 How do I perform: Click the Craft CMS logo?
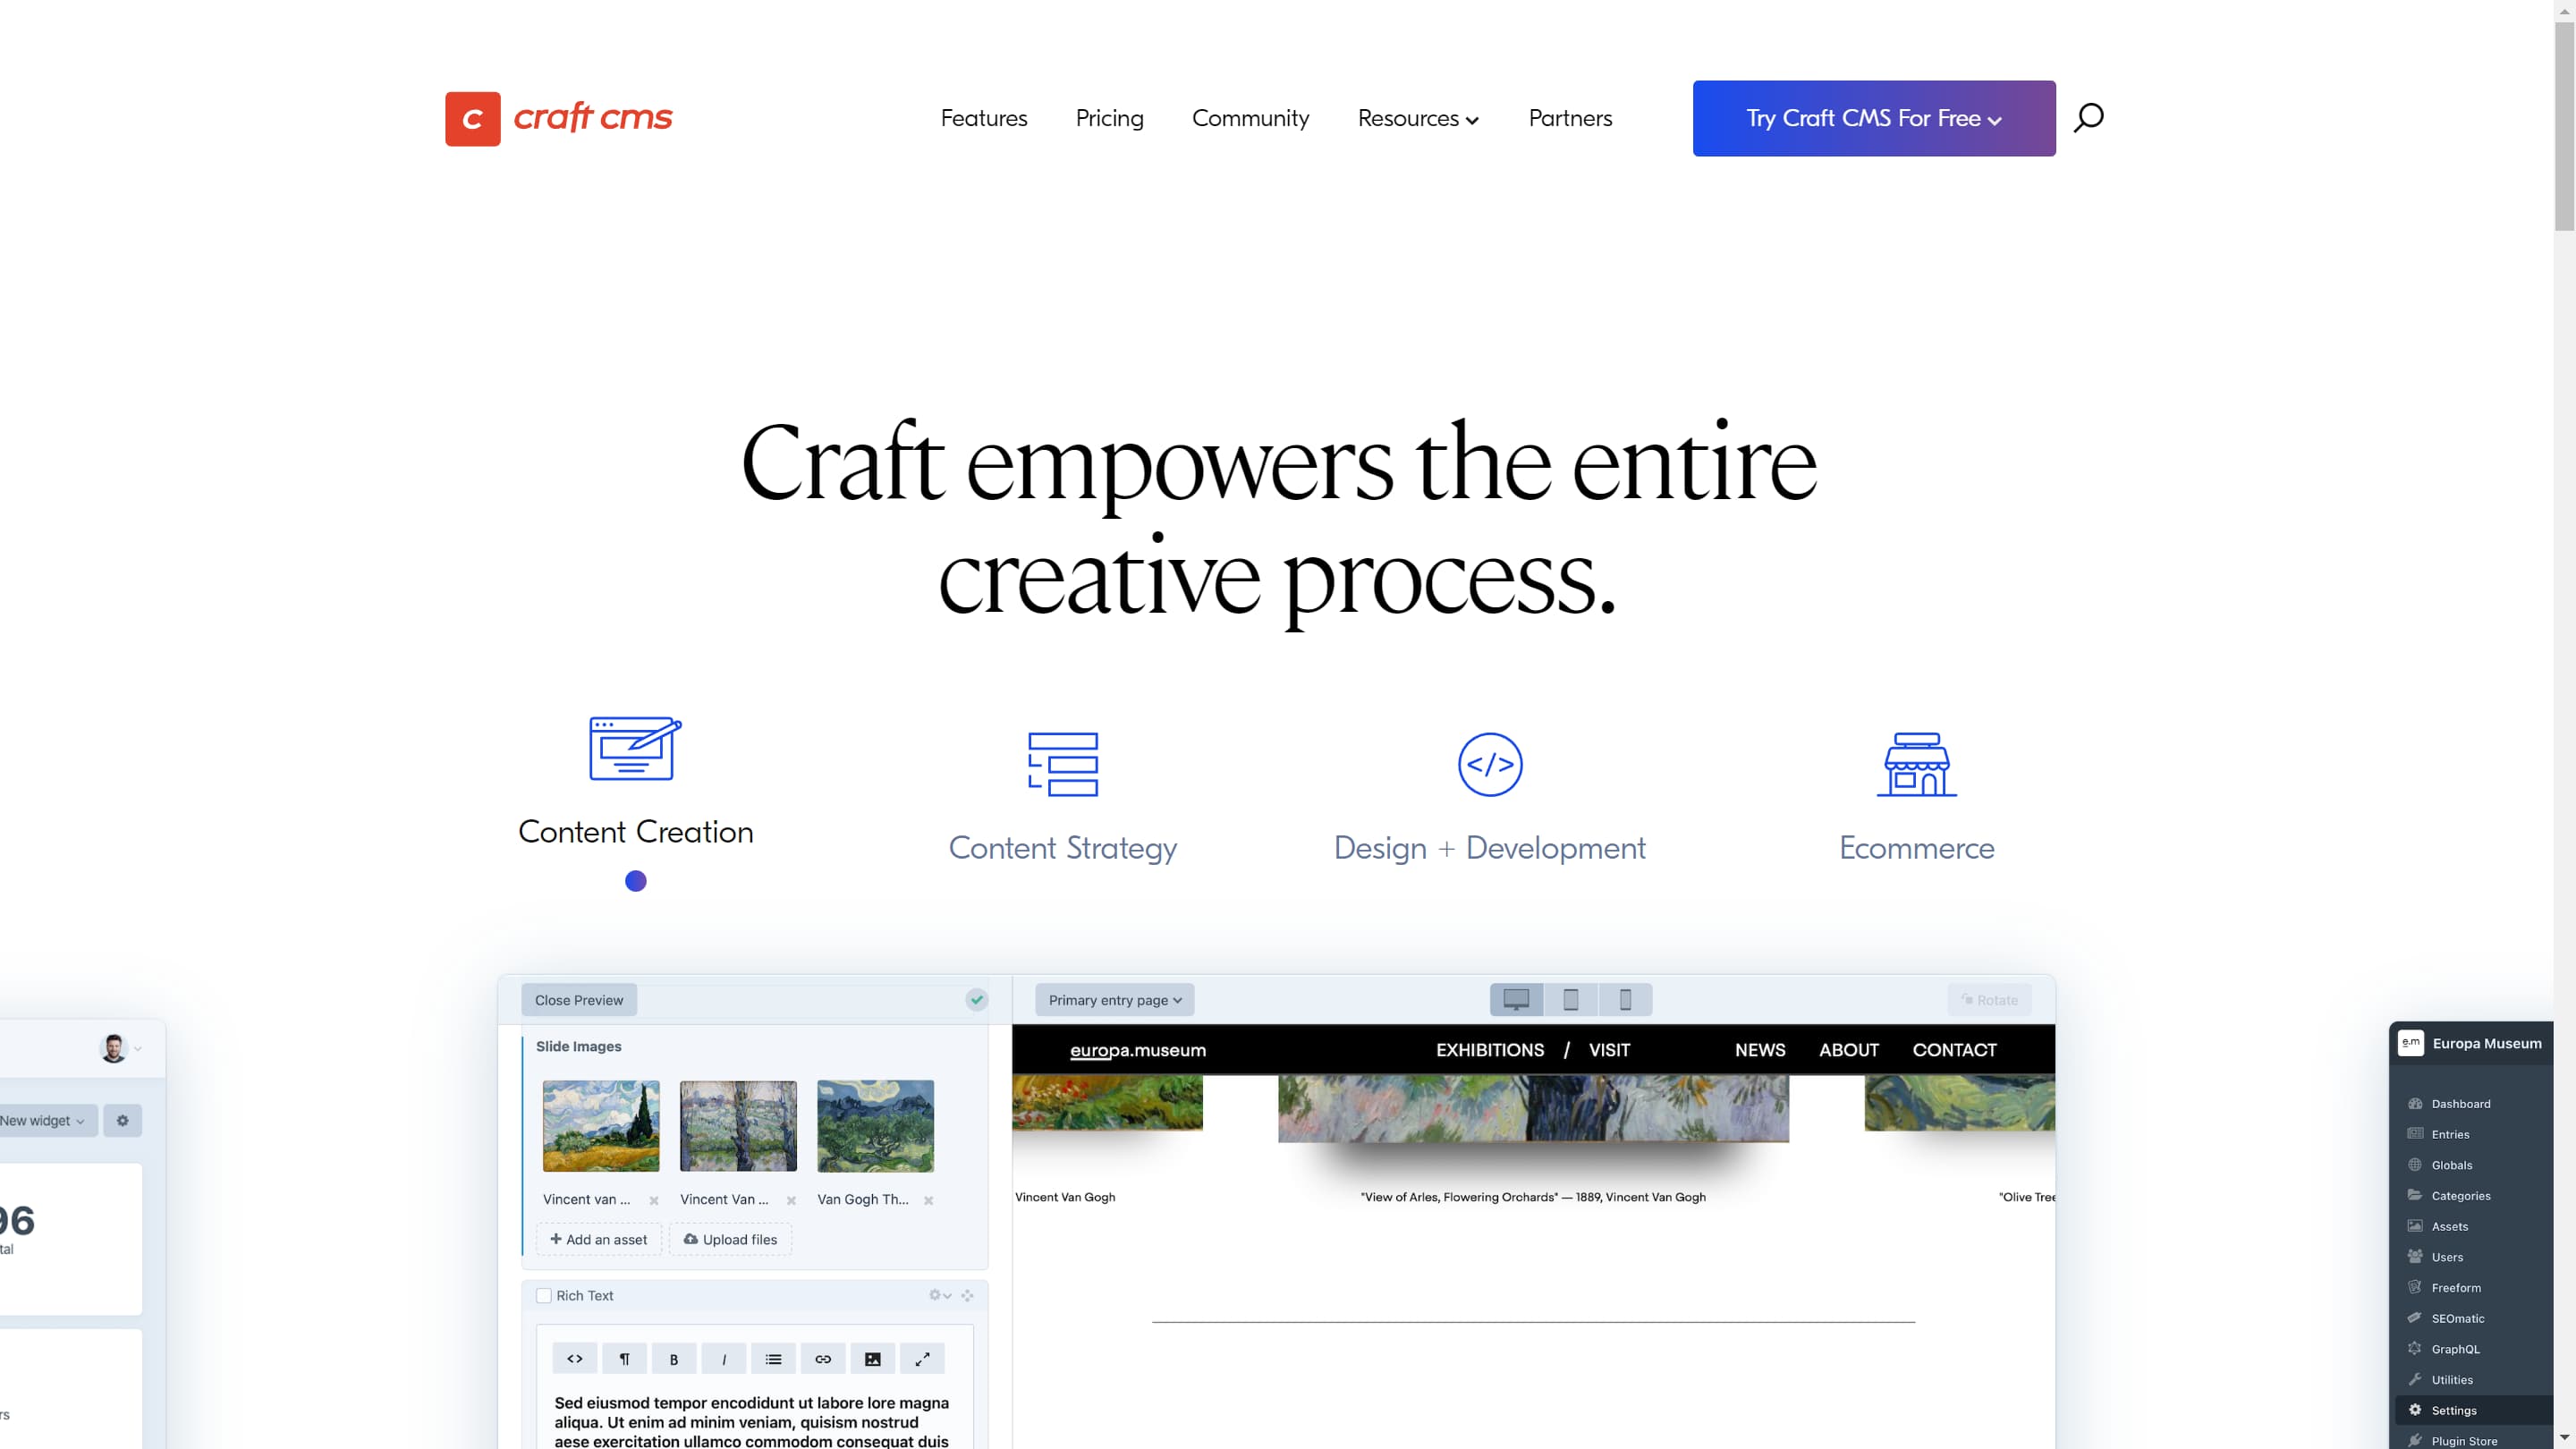tap(559, 118)
